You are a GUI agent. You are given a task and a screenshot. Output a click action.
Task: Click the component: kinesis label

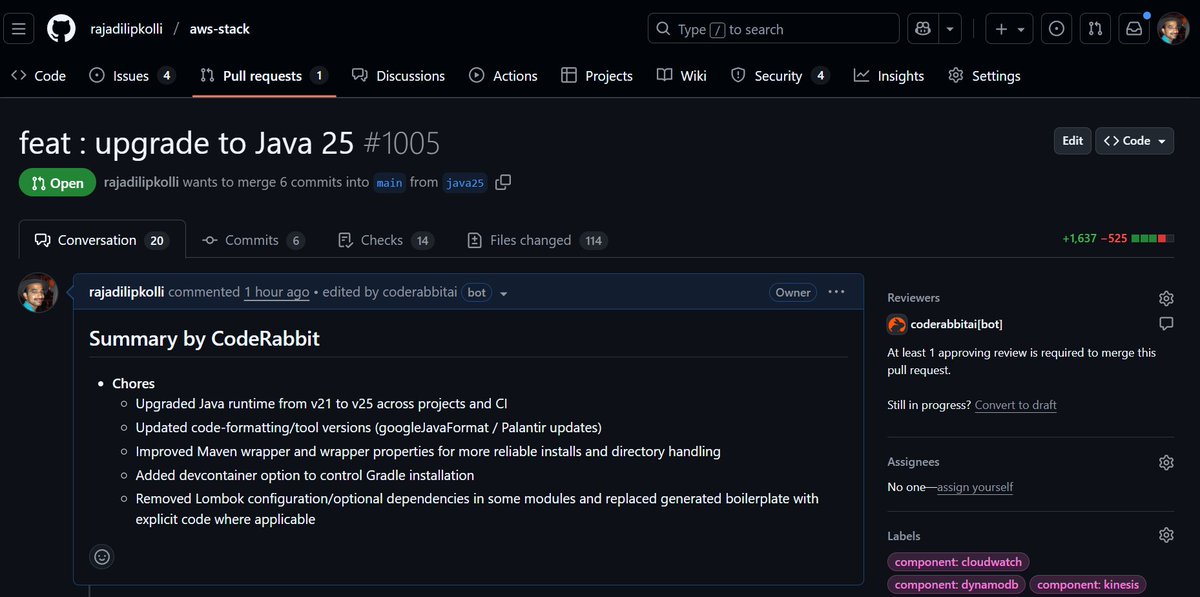pos(1087,584)
